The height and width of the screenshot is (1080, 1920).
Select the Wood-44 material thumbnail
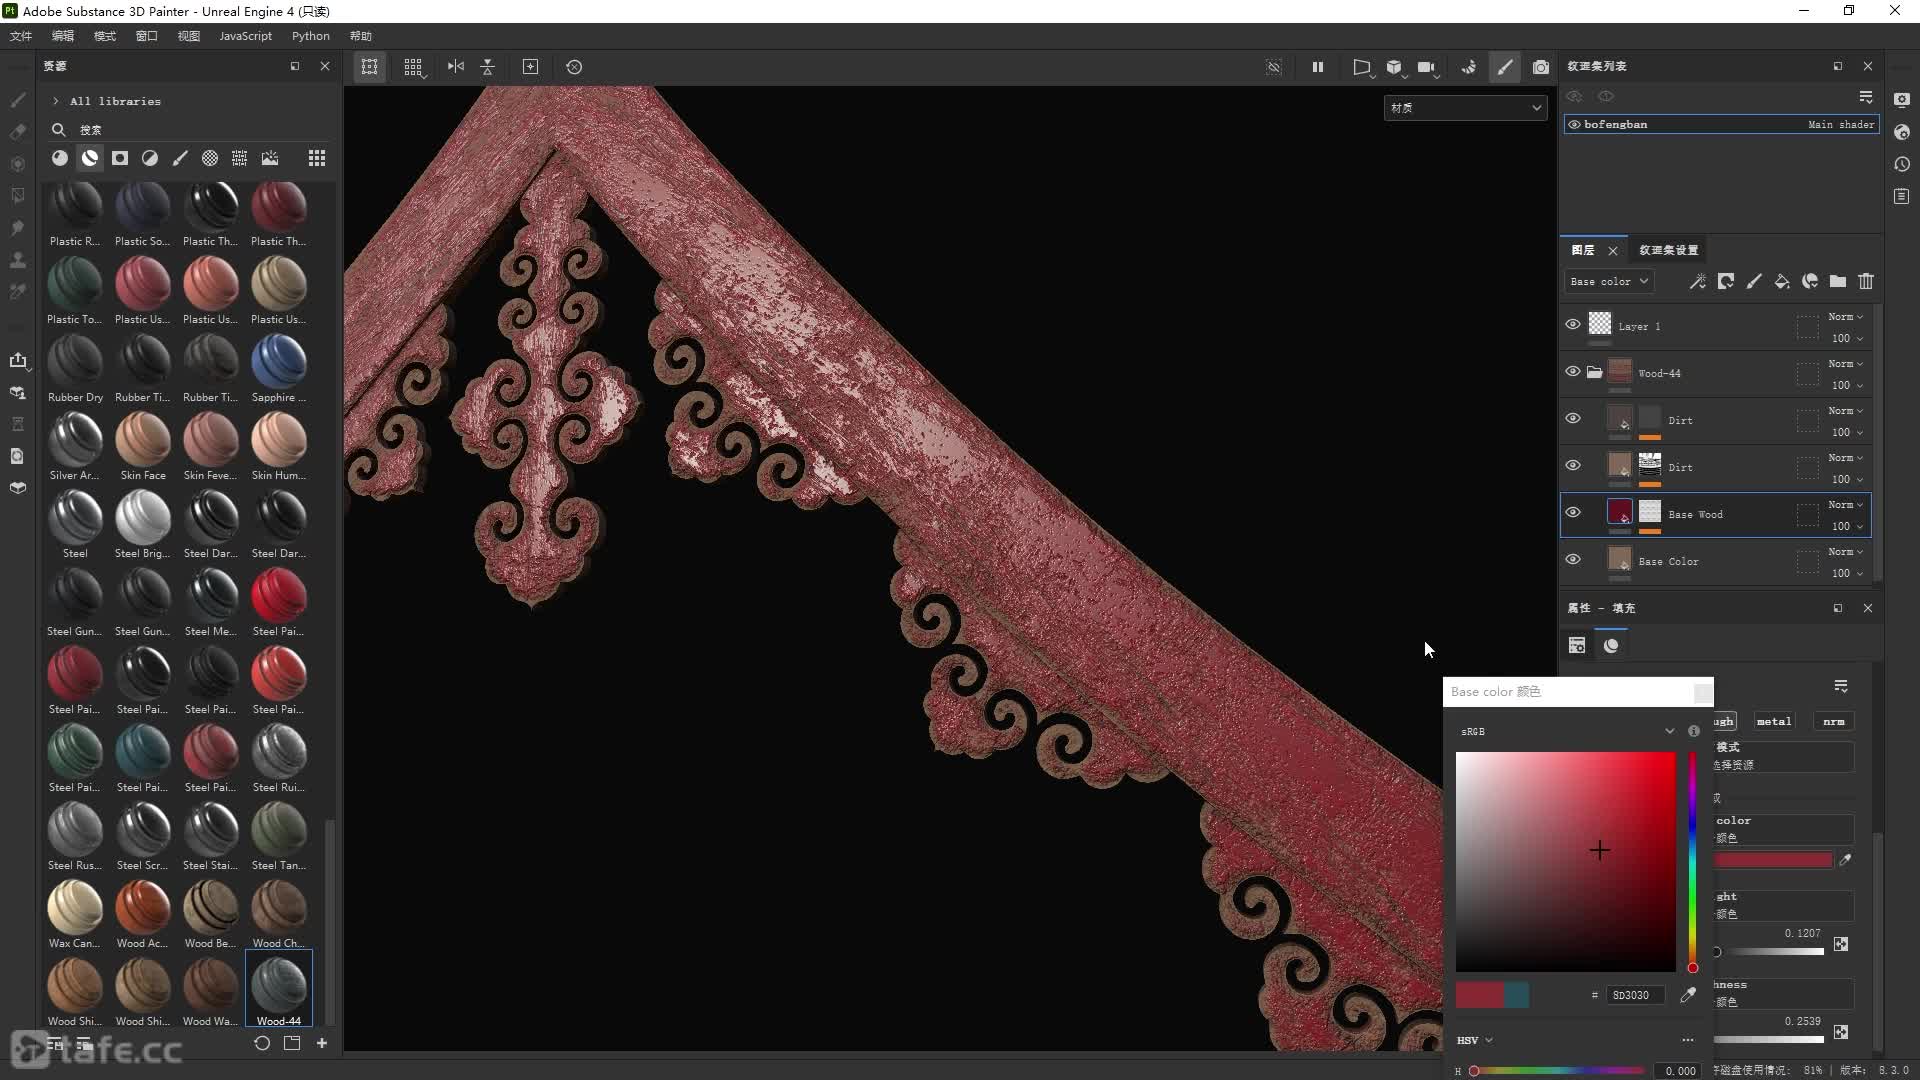tap(279, 988)
